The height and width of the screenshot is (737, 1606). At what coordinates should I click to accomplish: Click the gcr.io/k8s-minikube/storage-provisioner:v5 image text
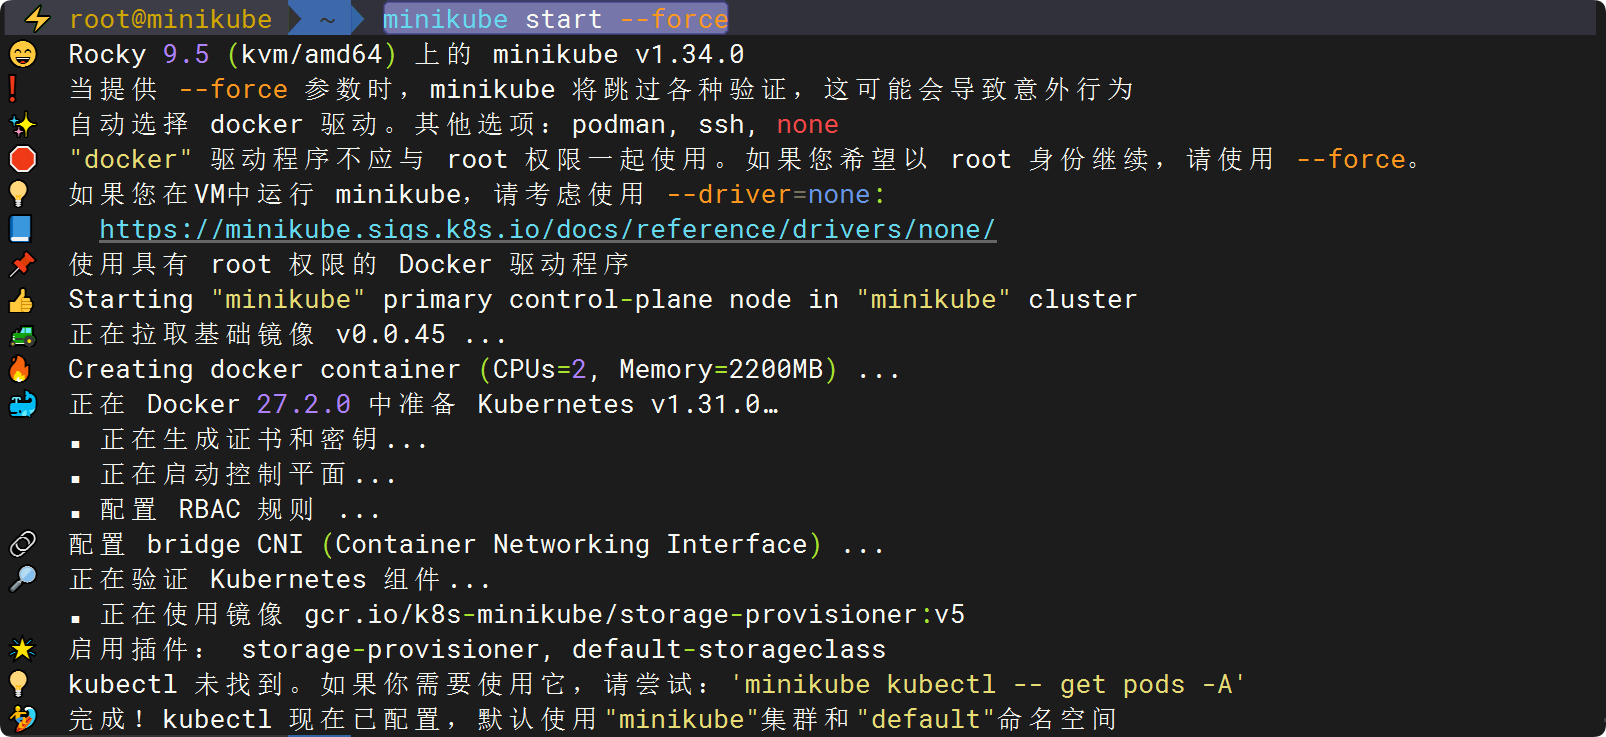(635, 614)
